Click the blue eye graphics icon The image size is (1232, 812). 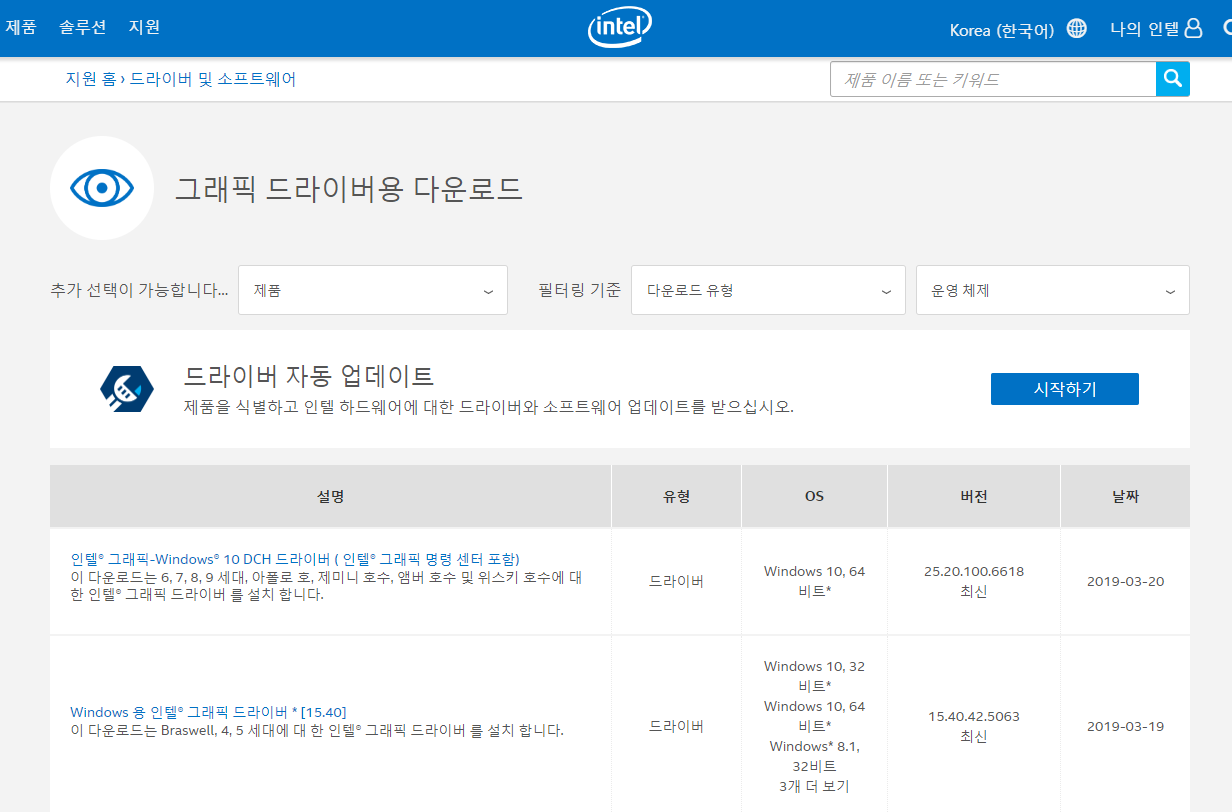[102, 188]
